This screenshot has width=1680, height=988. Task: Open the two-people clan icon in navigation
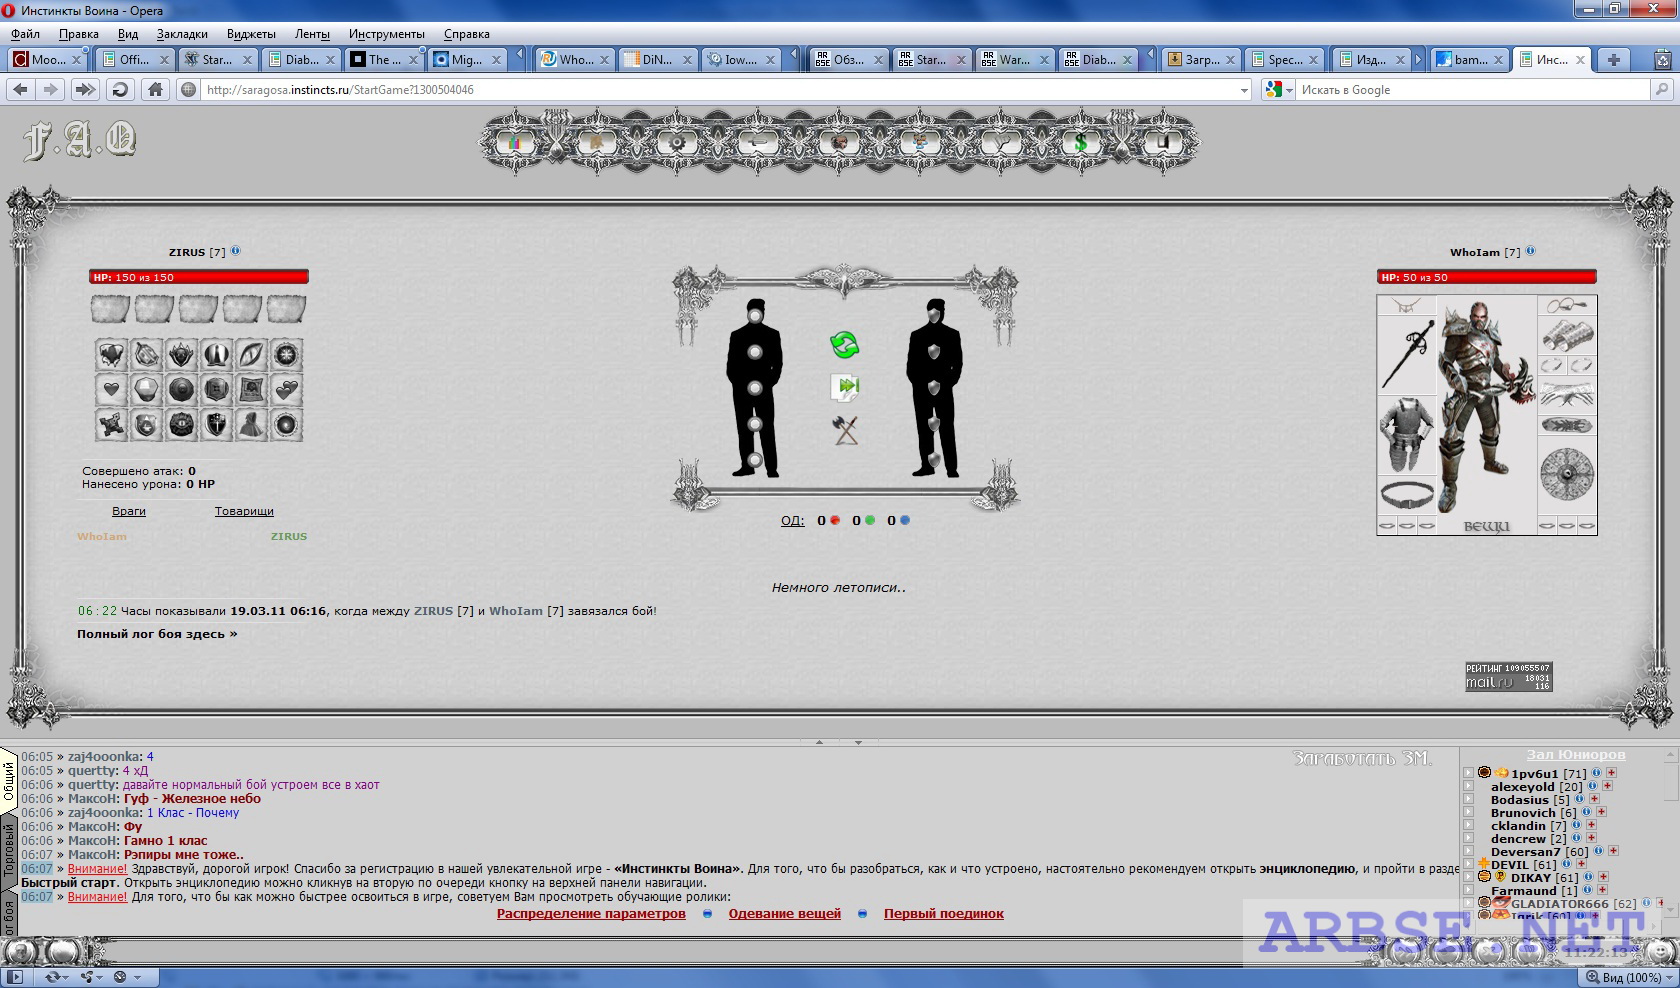point(920,143)
